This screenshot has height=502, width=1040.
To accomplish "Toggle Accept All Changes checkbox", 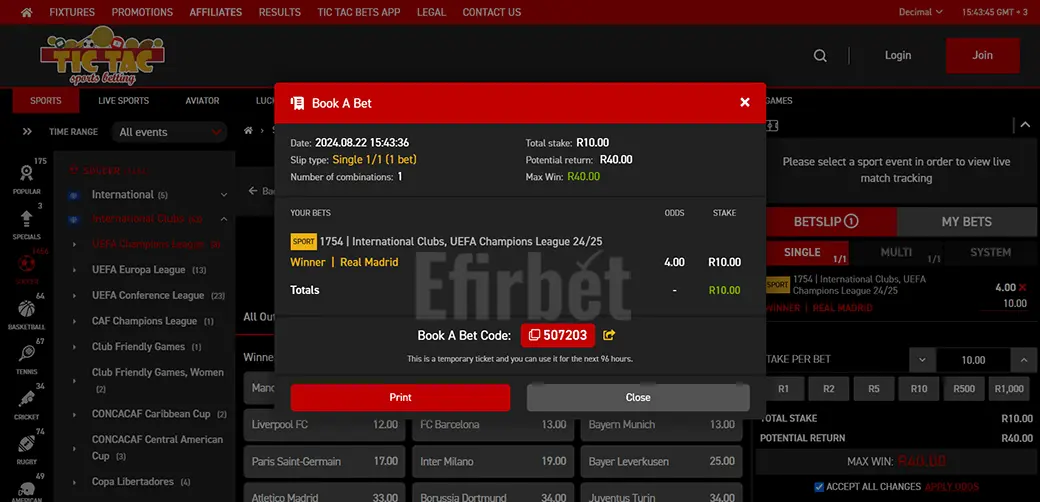I will 819,487.
